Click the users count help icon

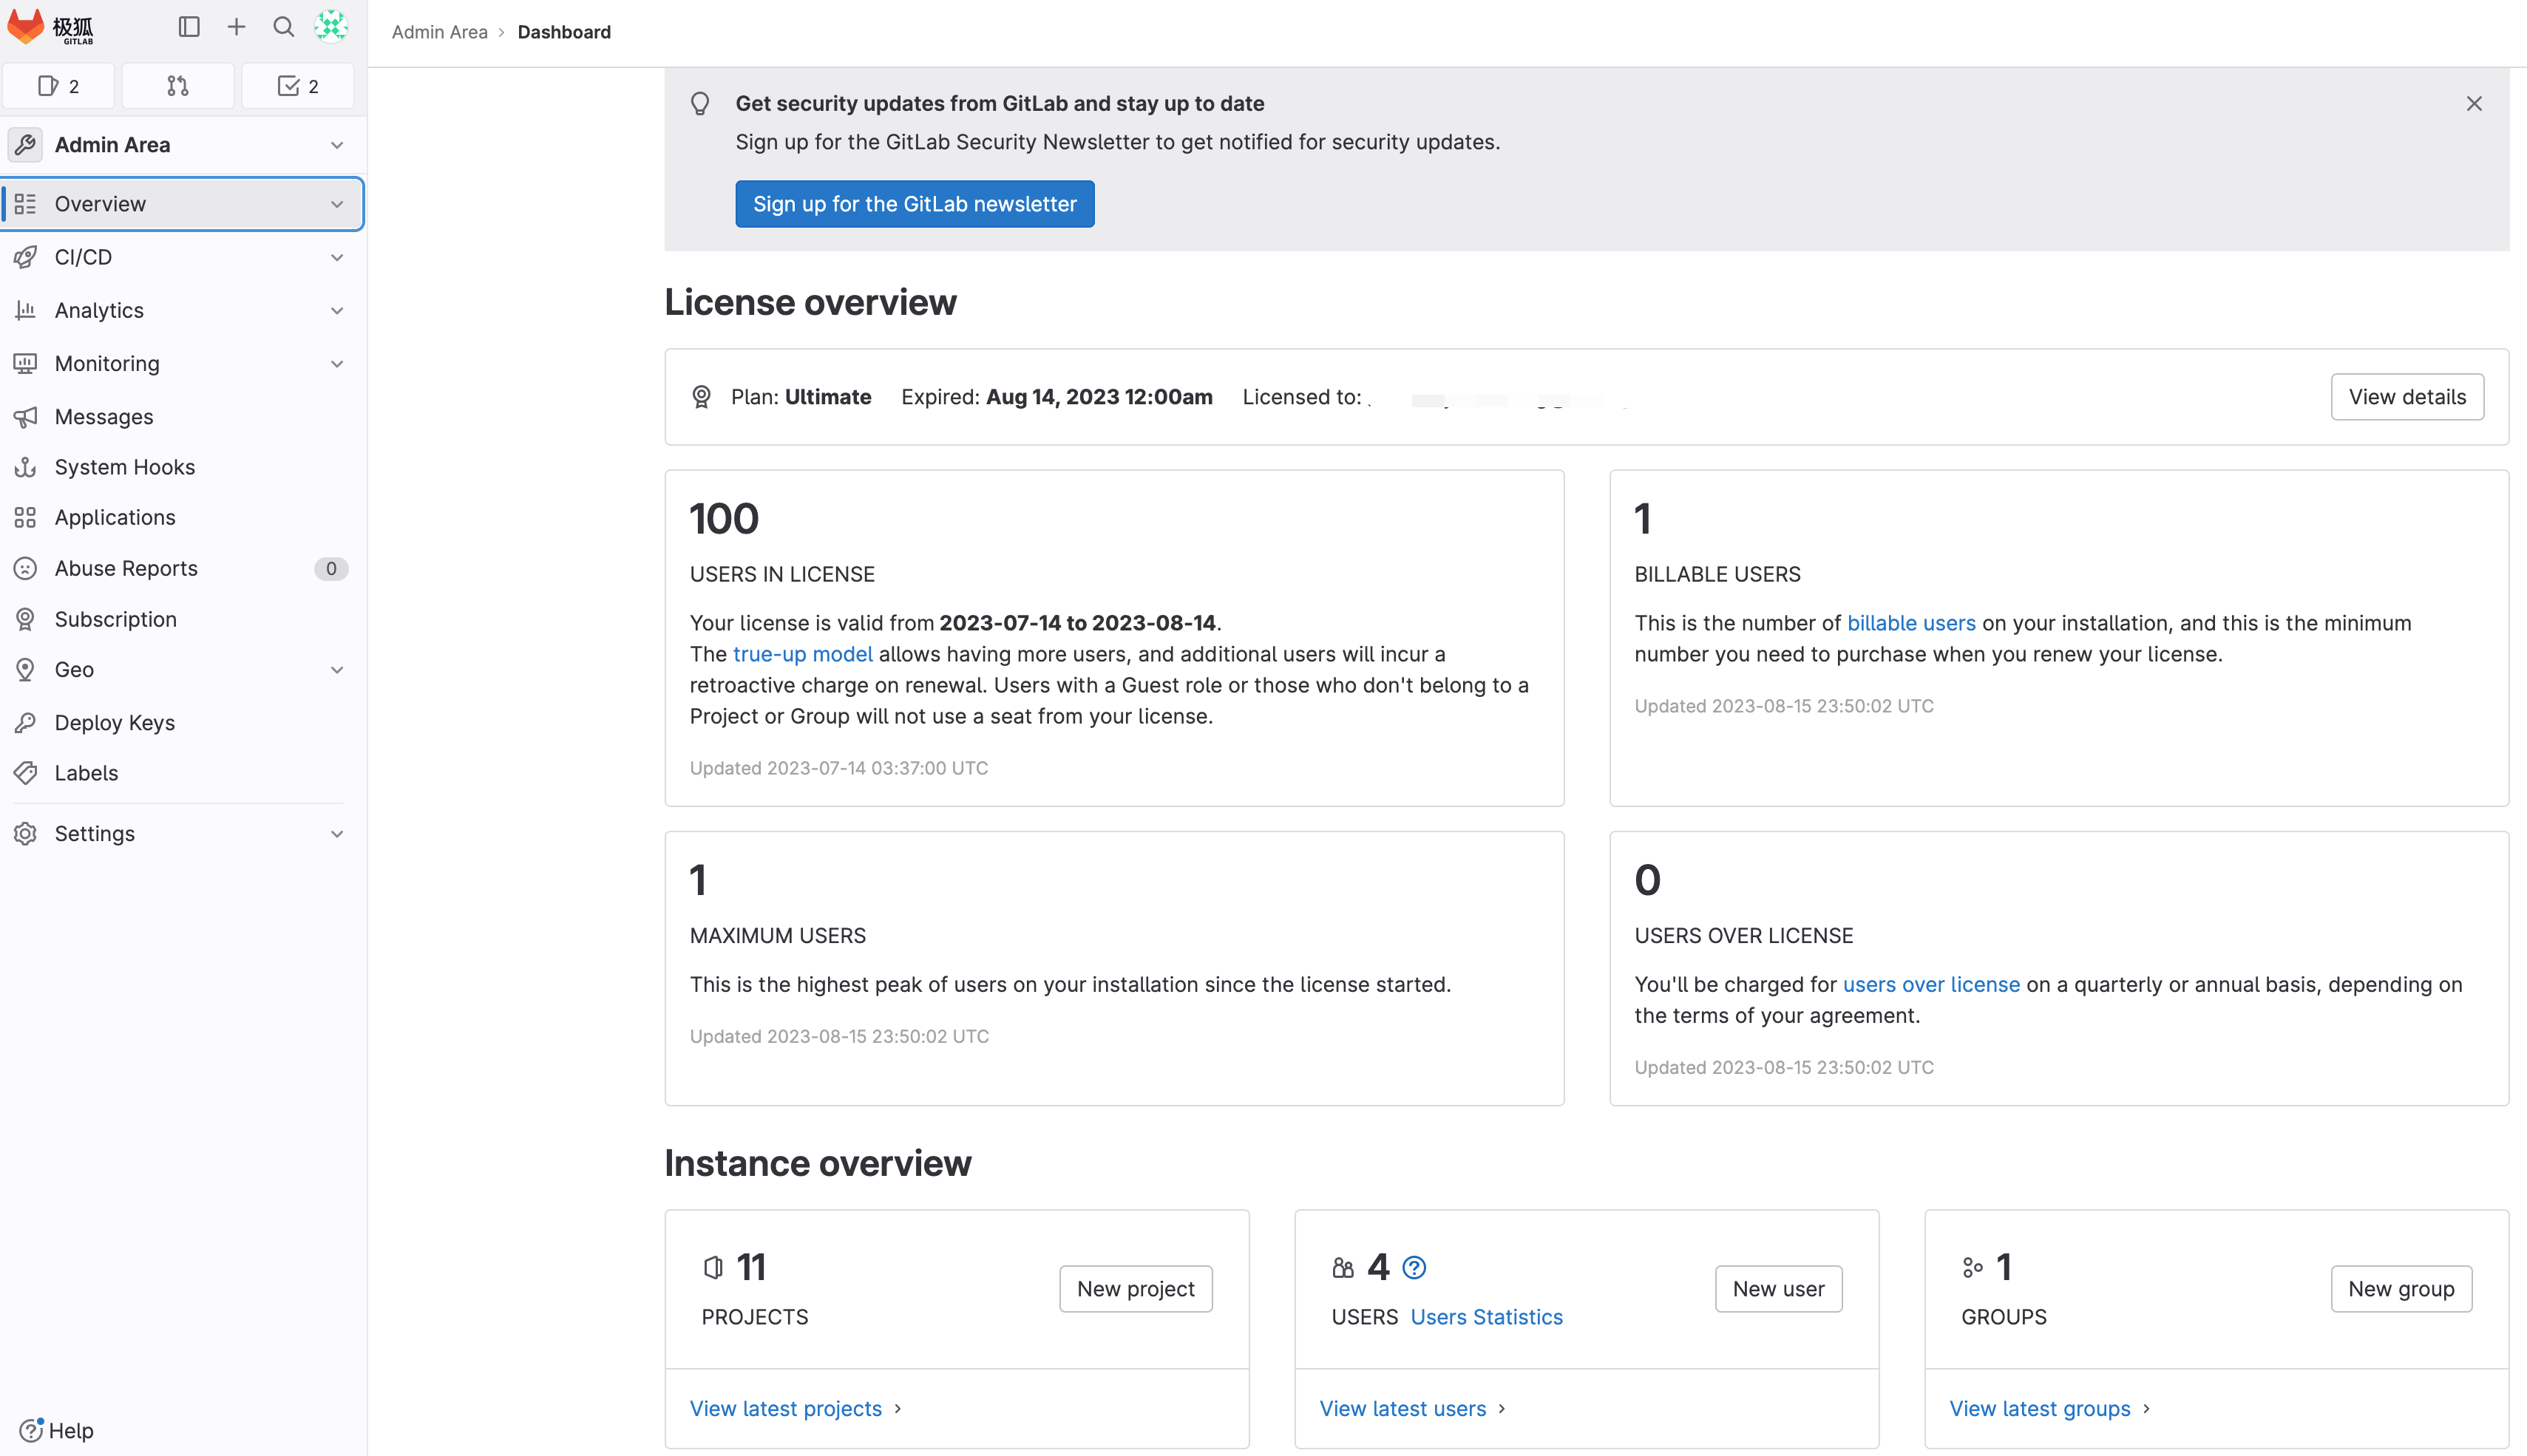(x=1414, y=1268)
